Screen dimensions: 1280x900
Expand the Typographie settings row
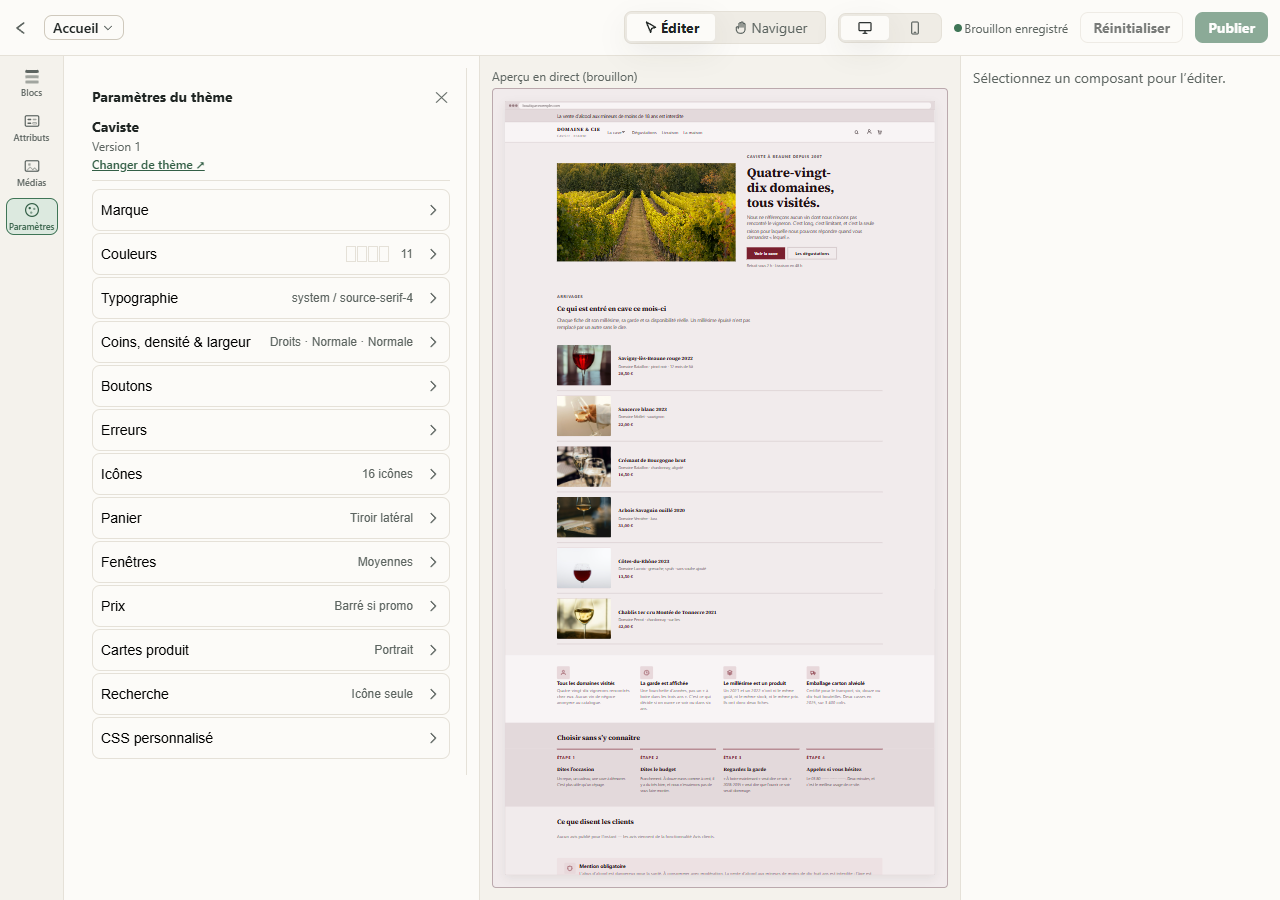coord(271,298)
